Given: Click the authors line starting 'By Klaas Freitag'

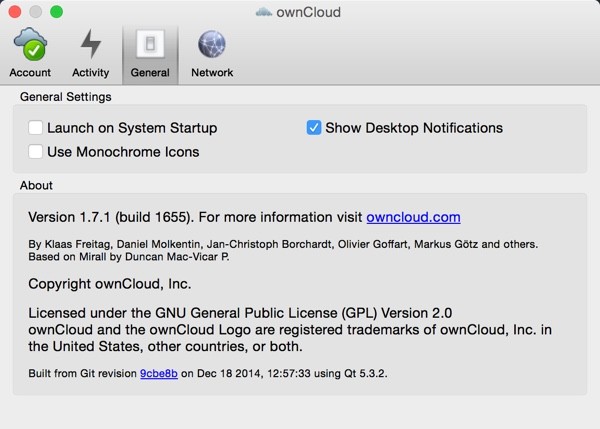Looking at the screenshot, I should (x=283, y=244).
